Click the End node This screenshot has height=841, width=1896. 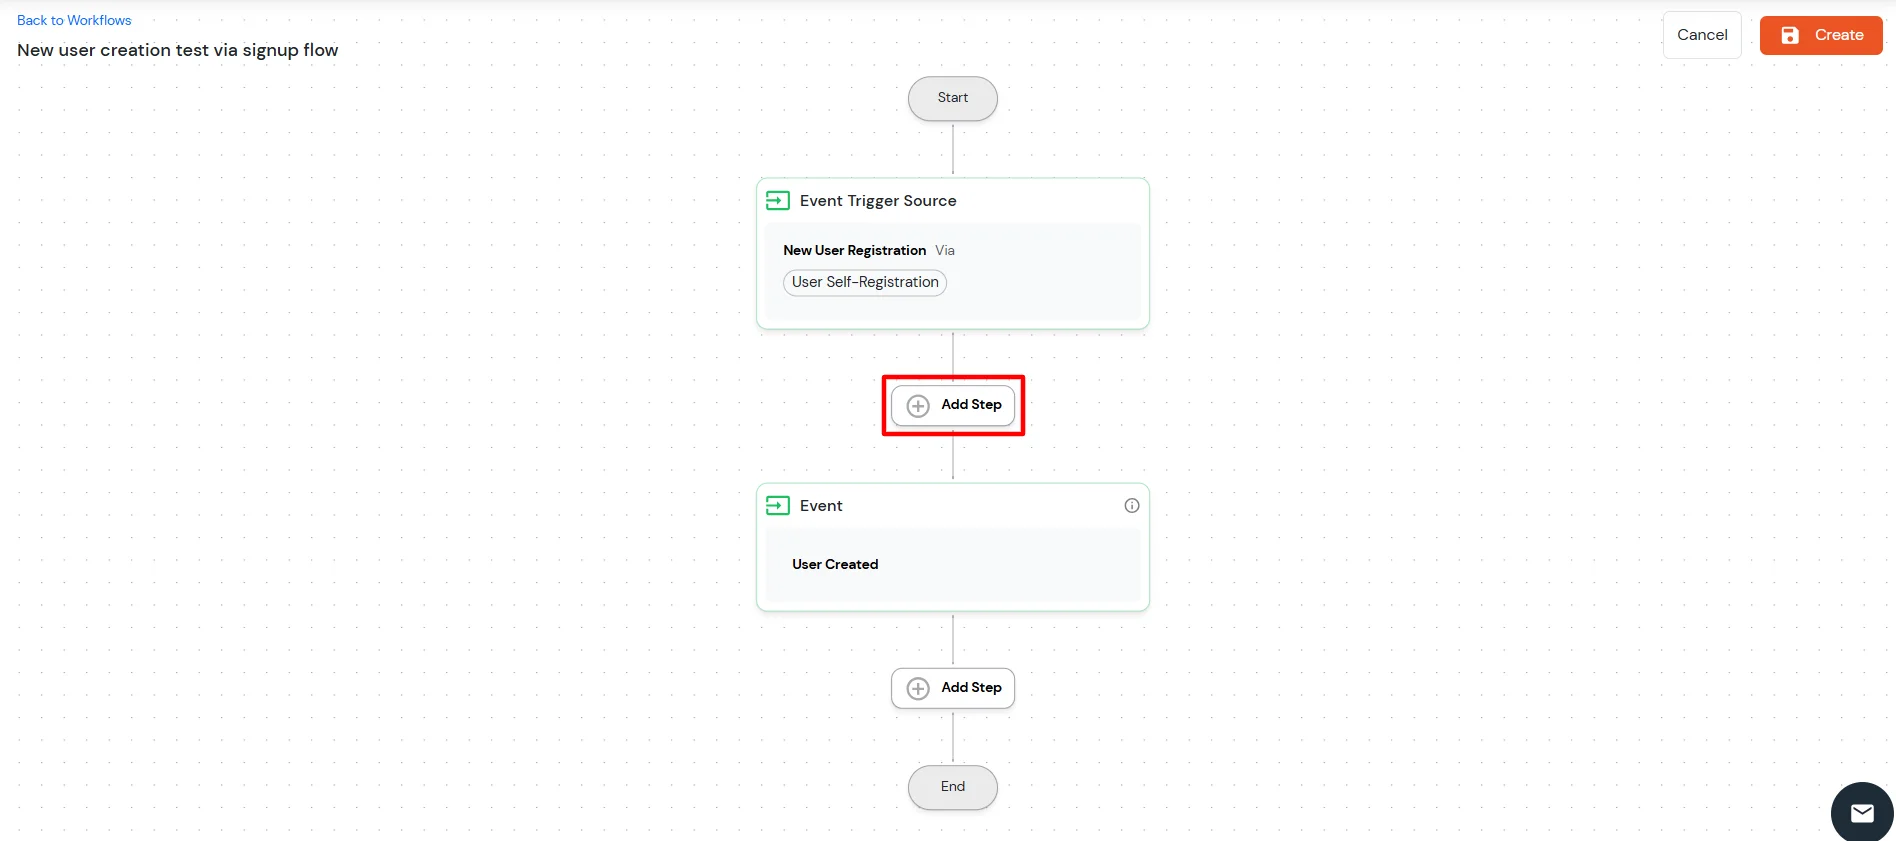click(952, 787)
